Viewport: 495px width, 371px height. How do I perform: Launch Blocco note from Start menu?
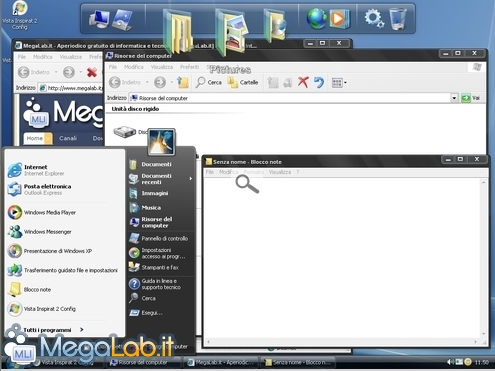point(29,290)
